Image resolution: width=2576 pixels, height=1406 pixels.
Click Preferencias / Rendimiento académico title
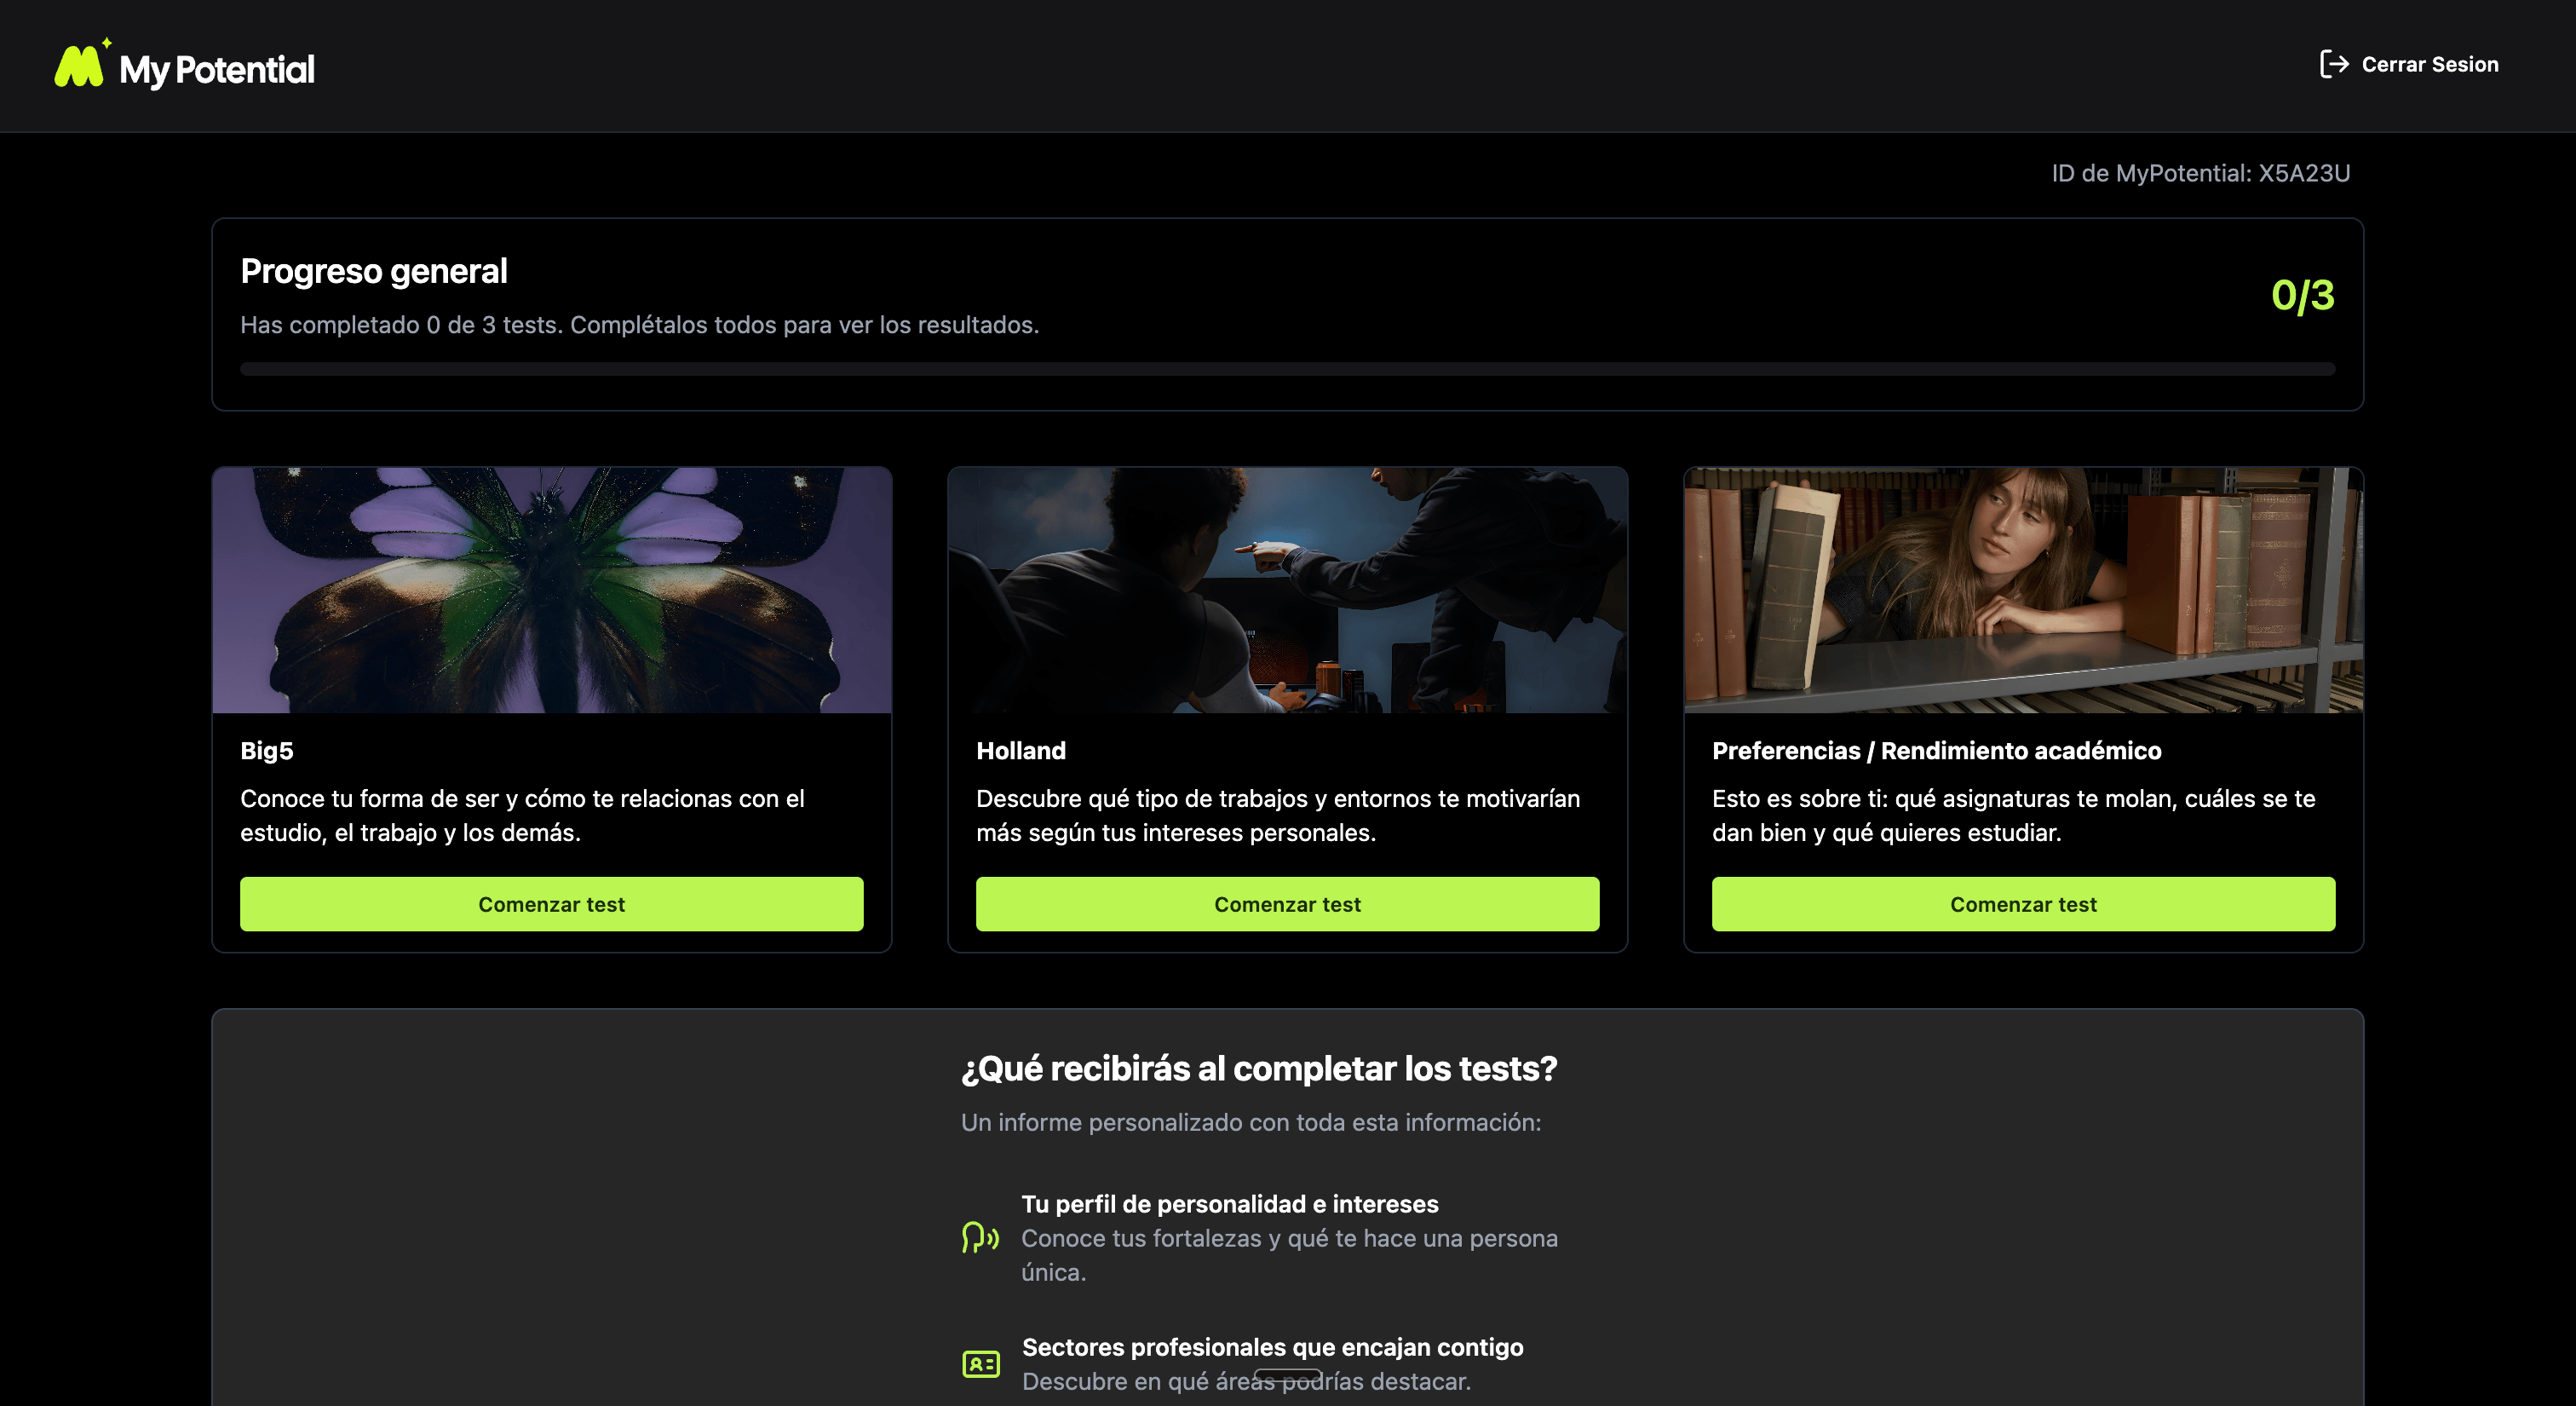(x=1936, y=750)
